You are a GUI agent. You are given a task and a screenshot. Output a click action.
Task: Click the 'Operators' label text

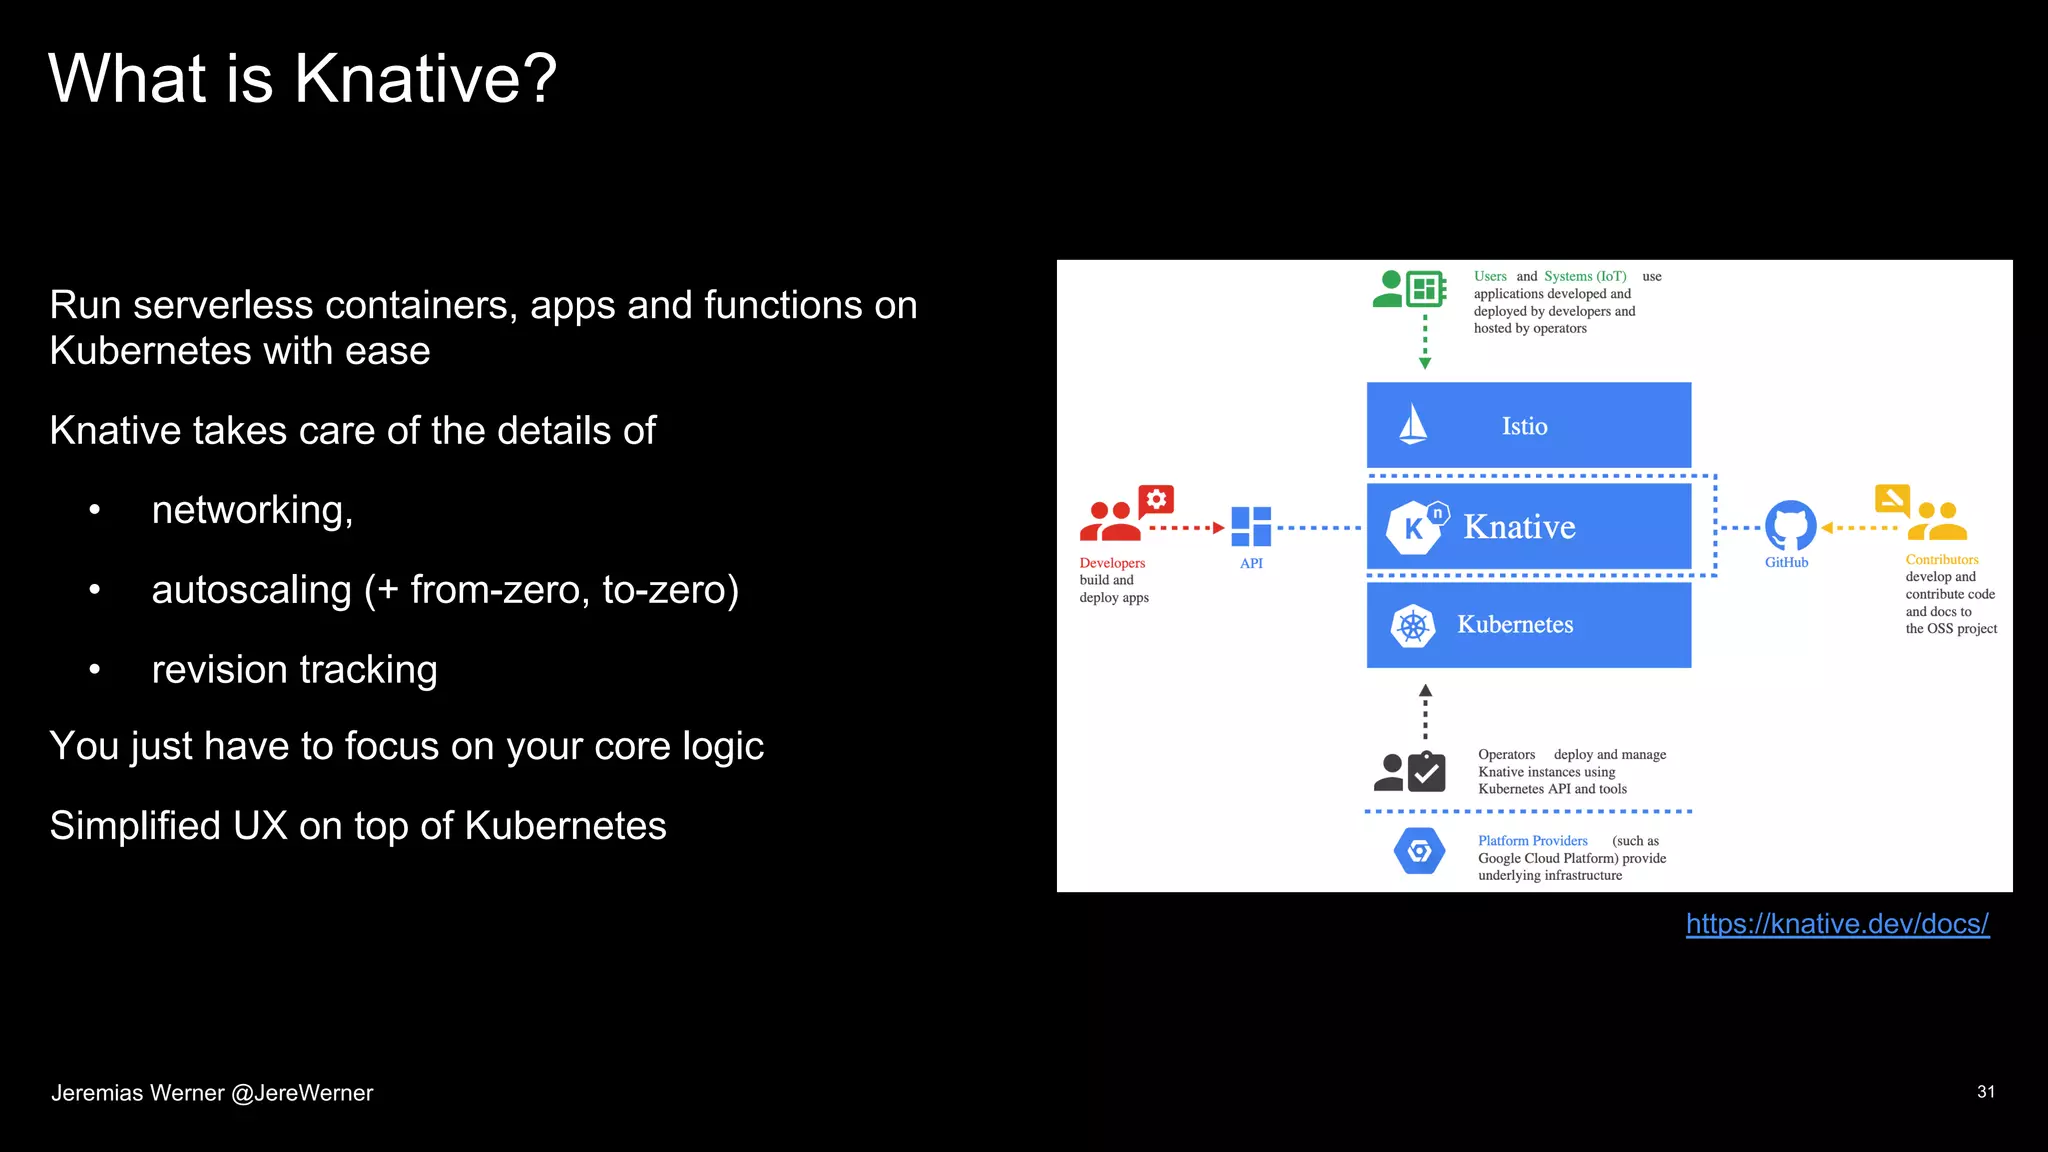click(1506, 755)
